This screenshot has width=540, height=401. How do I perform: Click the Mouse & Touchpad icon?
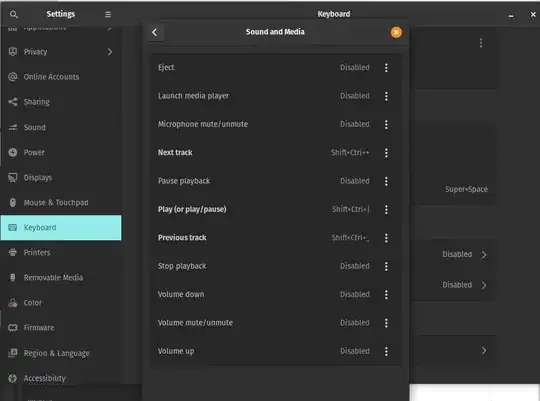13,203
